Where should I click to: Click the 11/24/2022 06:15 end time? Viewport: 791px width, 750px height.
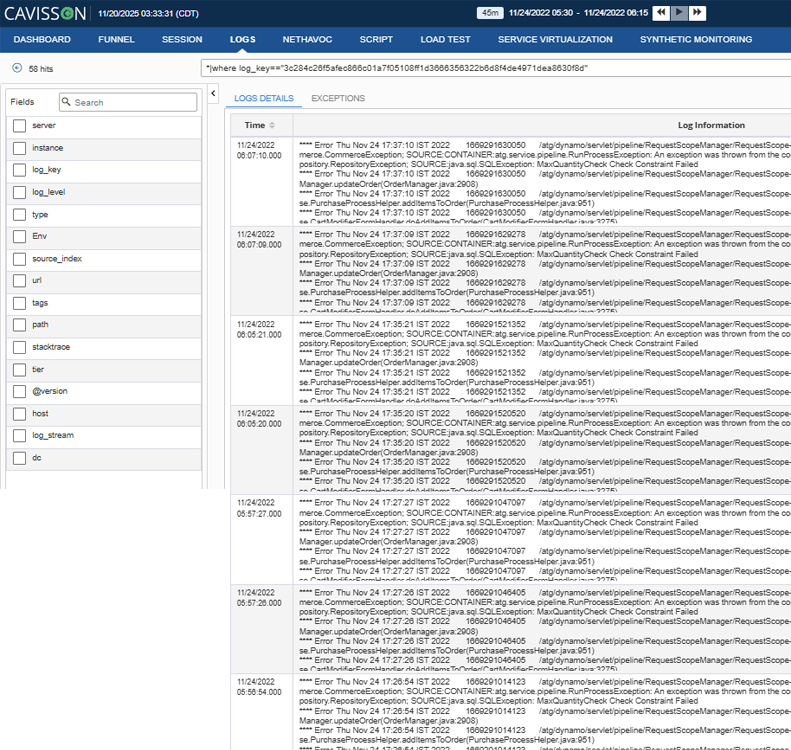615,13
